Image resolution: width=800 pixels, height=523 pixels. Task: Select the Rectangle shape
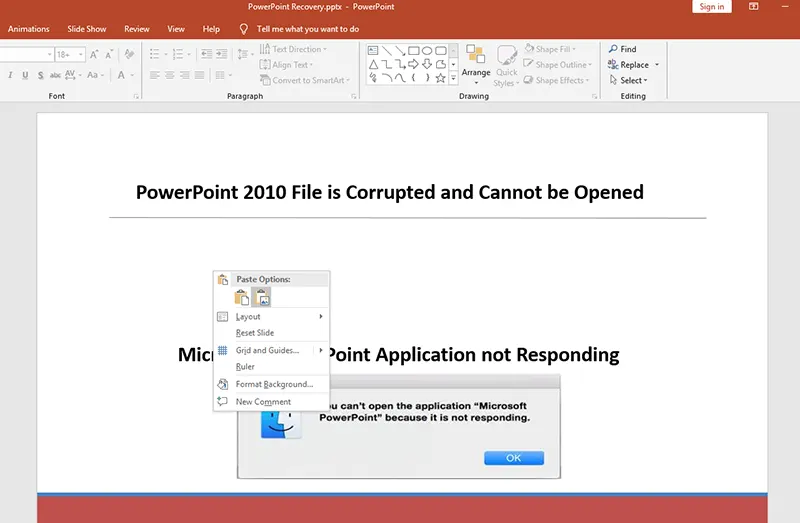(414, 51)
